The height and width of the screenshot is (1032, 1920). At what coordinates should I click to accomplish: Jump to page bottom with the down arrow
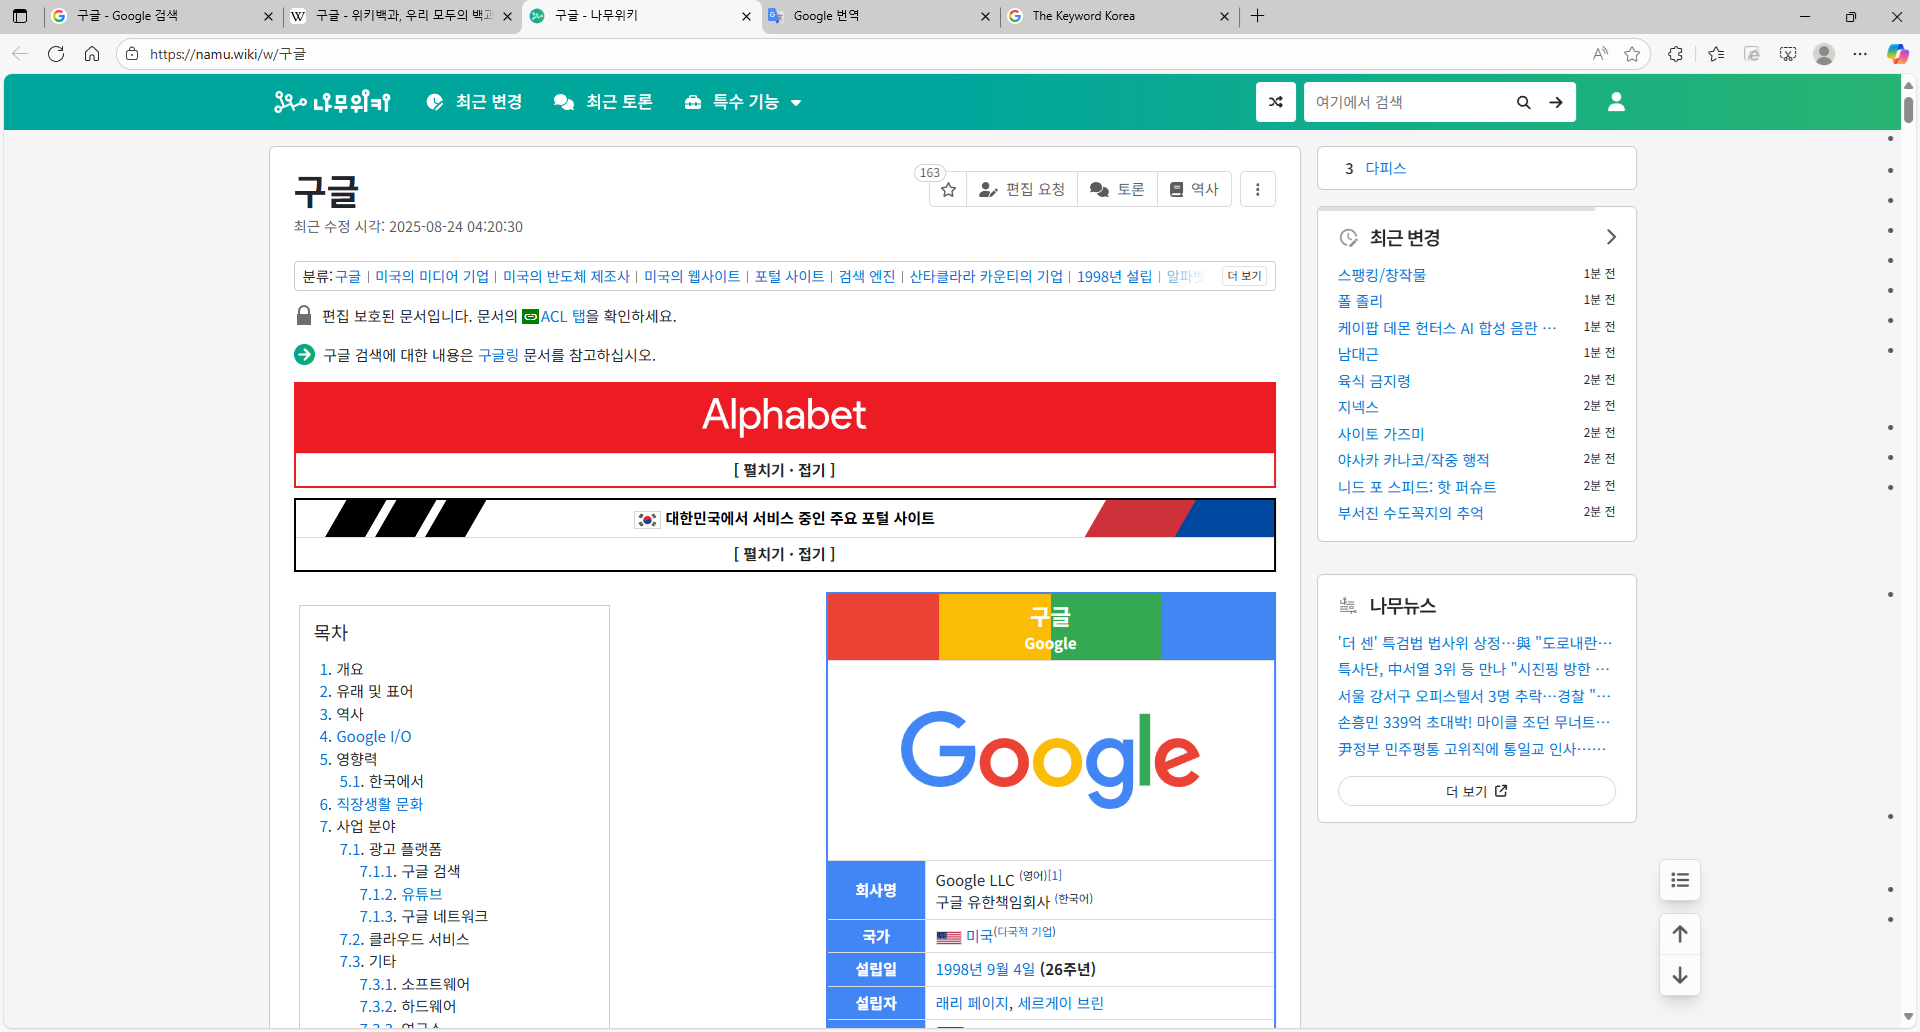pyautogui.click(x=1680, y=975)
